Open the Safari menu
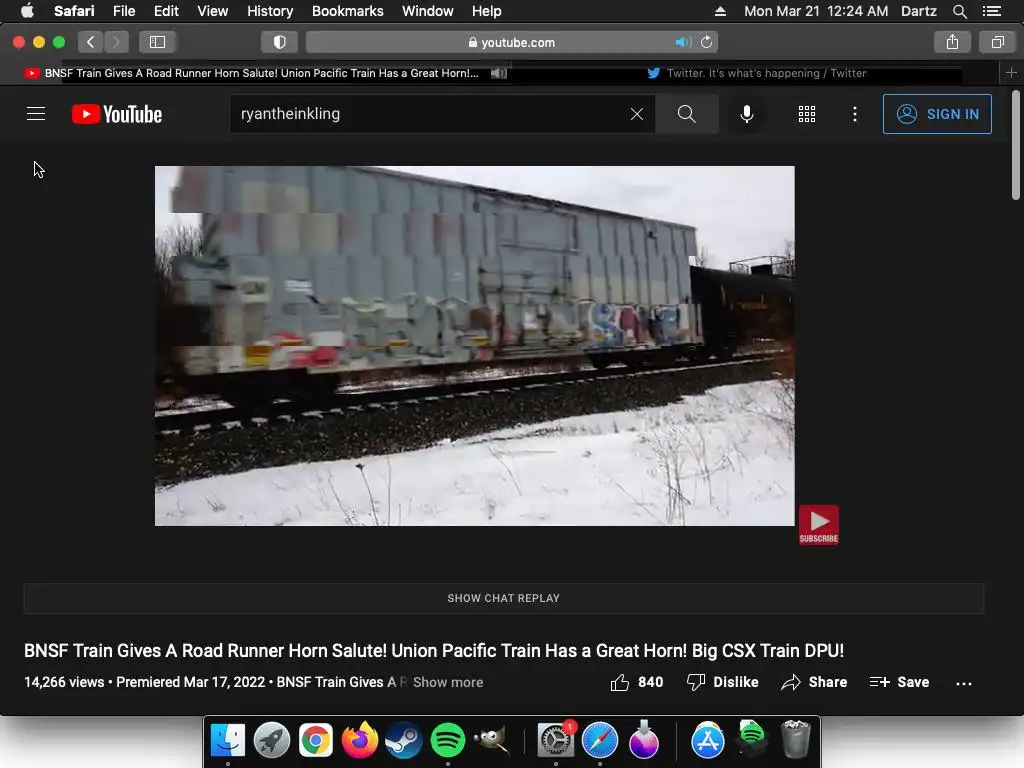 click(74, 11)
